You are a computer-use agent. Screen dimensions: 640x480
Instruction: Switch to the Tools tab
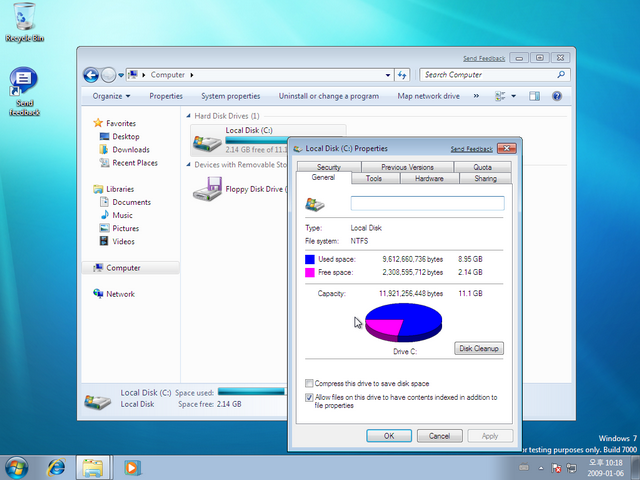tap(374, 178)
